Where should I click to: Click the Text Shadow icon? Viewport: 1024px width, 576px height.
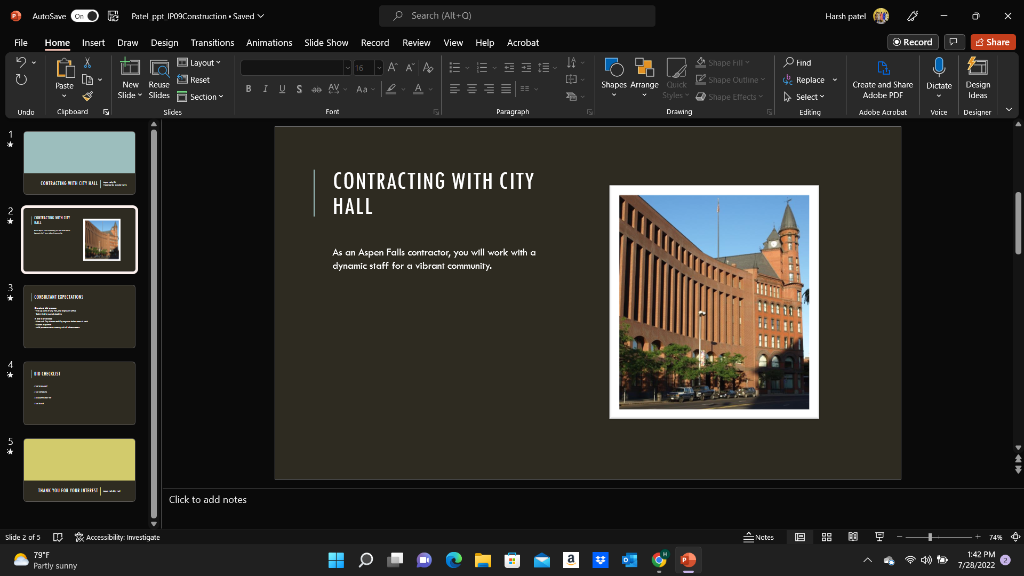299,89
